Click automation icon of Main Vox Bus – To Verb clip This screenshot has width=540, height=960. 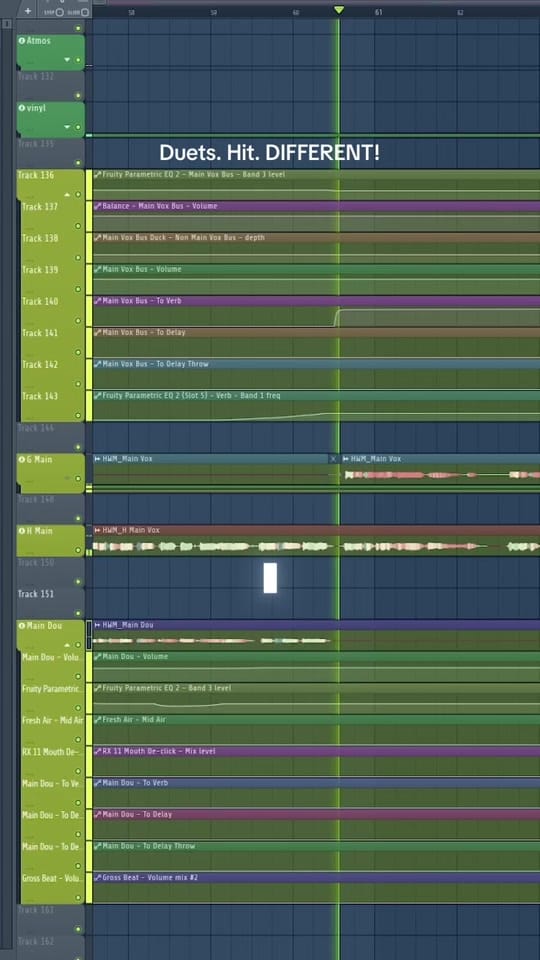97,301
